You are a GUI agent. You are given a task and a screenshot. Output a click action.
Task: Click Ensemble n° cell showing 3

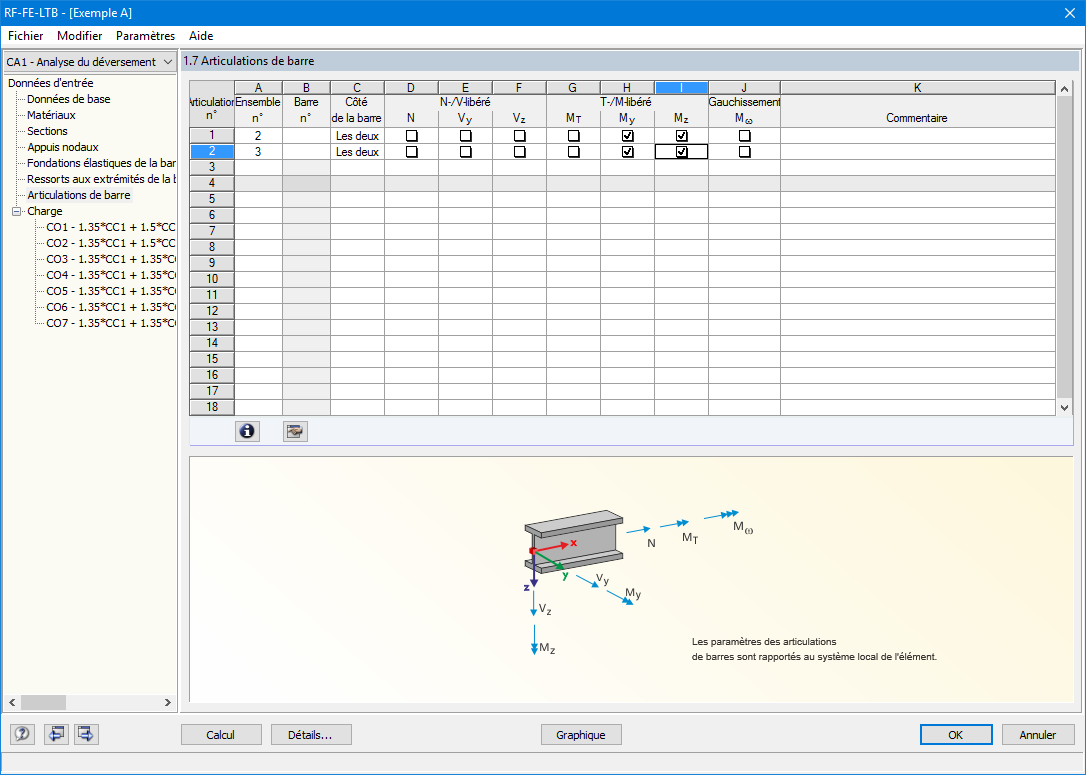(x=258, y=152)
